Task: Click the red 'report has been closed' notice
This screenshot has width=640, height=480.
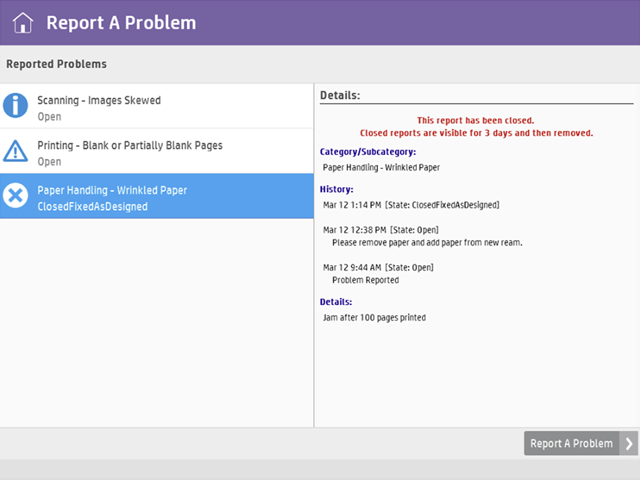Action: pos(476,126)
